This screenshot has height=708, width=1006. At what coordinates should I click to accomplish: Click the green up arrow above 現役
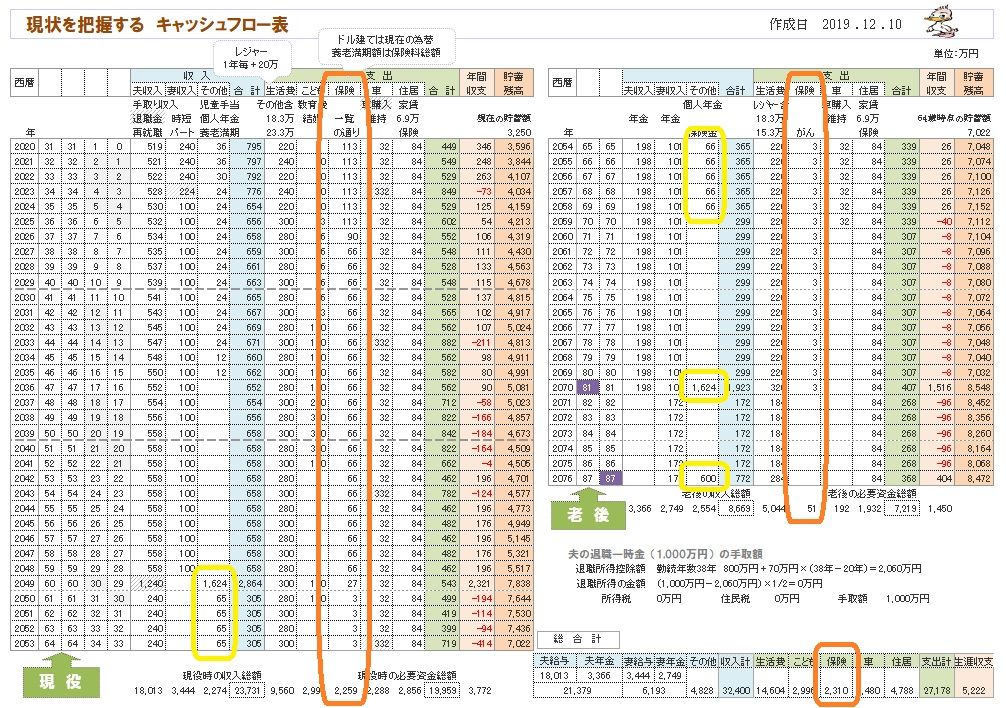[59, 663]
